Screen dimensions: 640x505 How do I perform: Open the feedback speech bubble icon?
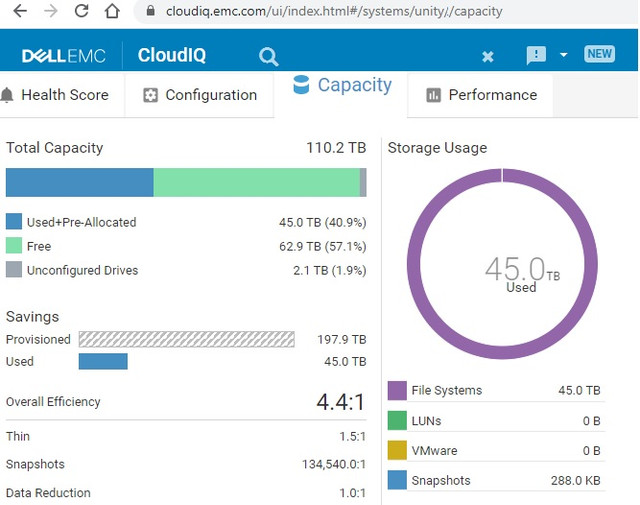pyautogui.click(x=536, y=55)
